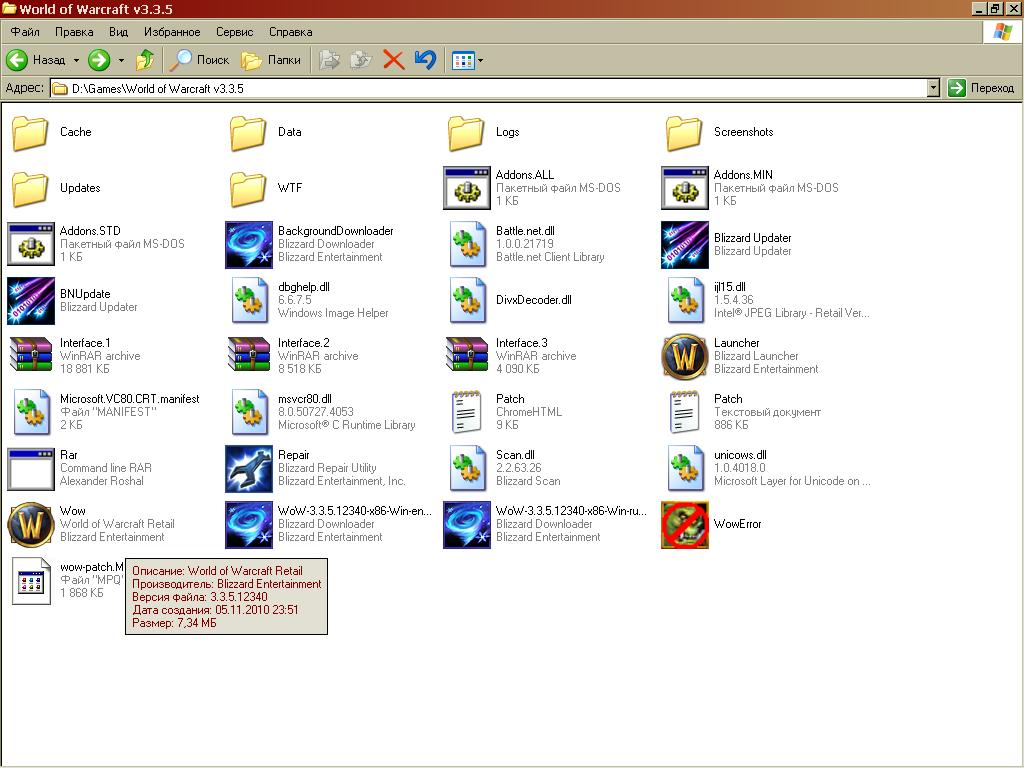Viewport: 1024px width, 768px height.
Task: Open the Forward history dropdown arrow
Action: (121, 60)
